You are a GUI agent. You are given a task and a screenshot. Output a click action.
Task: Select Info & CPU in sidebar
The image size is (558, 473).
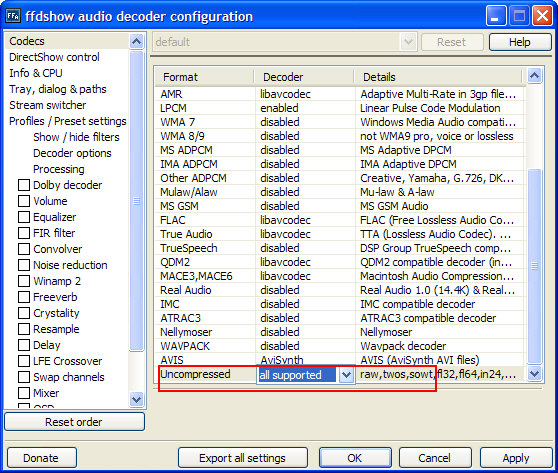pos(36,73)
